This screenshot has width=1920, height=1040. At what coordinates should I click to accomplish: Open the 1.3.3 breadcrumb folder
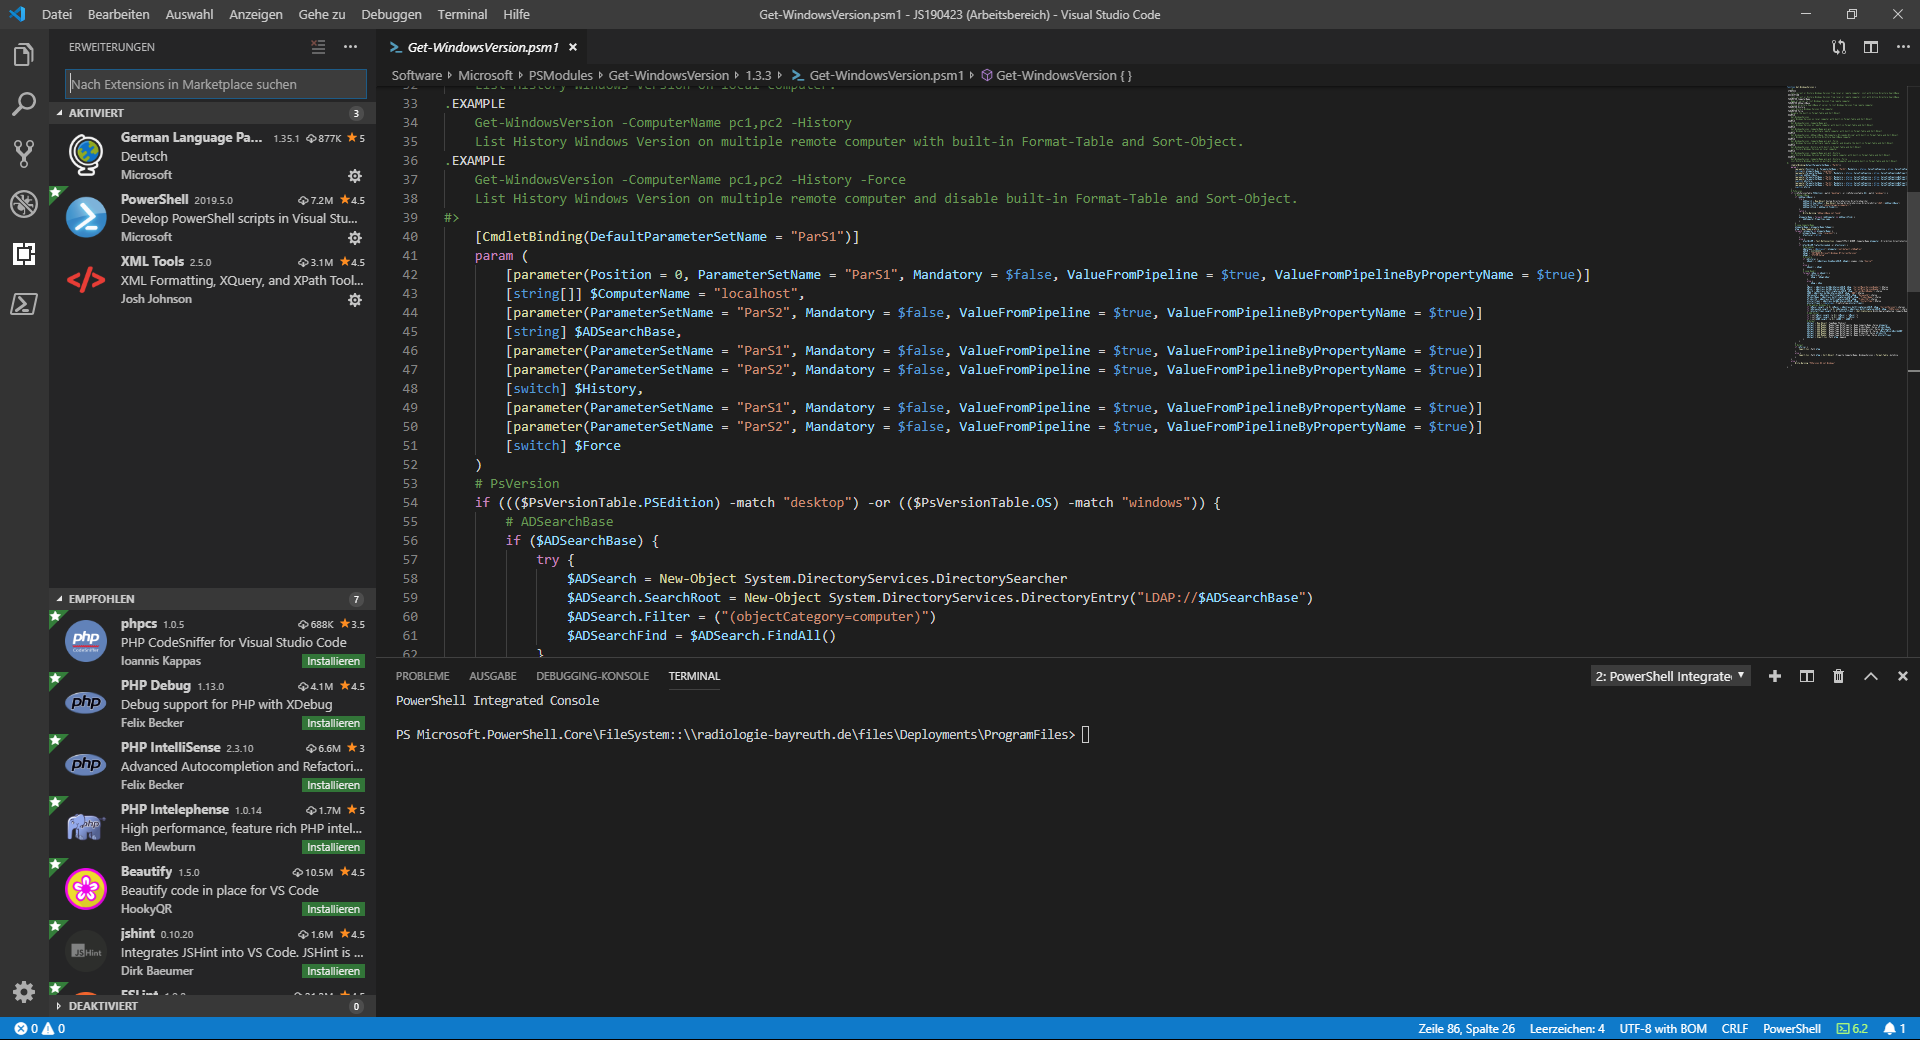pyautogui.click(x=758, y=75)
